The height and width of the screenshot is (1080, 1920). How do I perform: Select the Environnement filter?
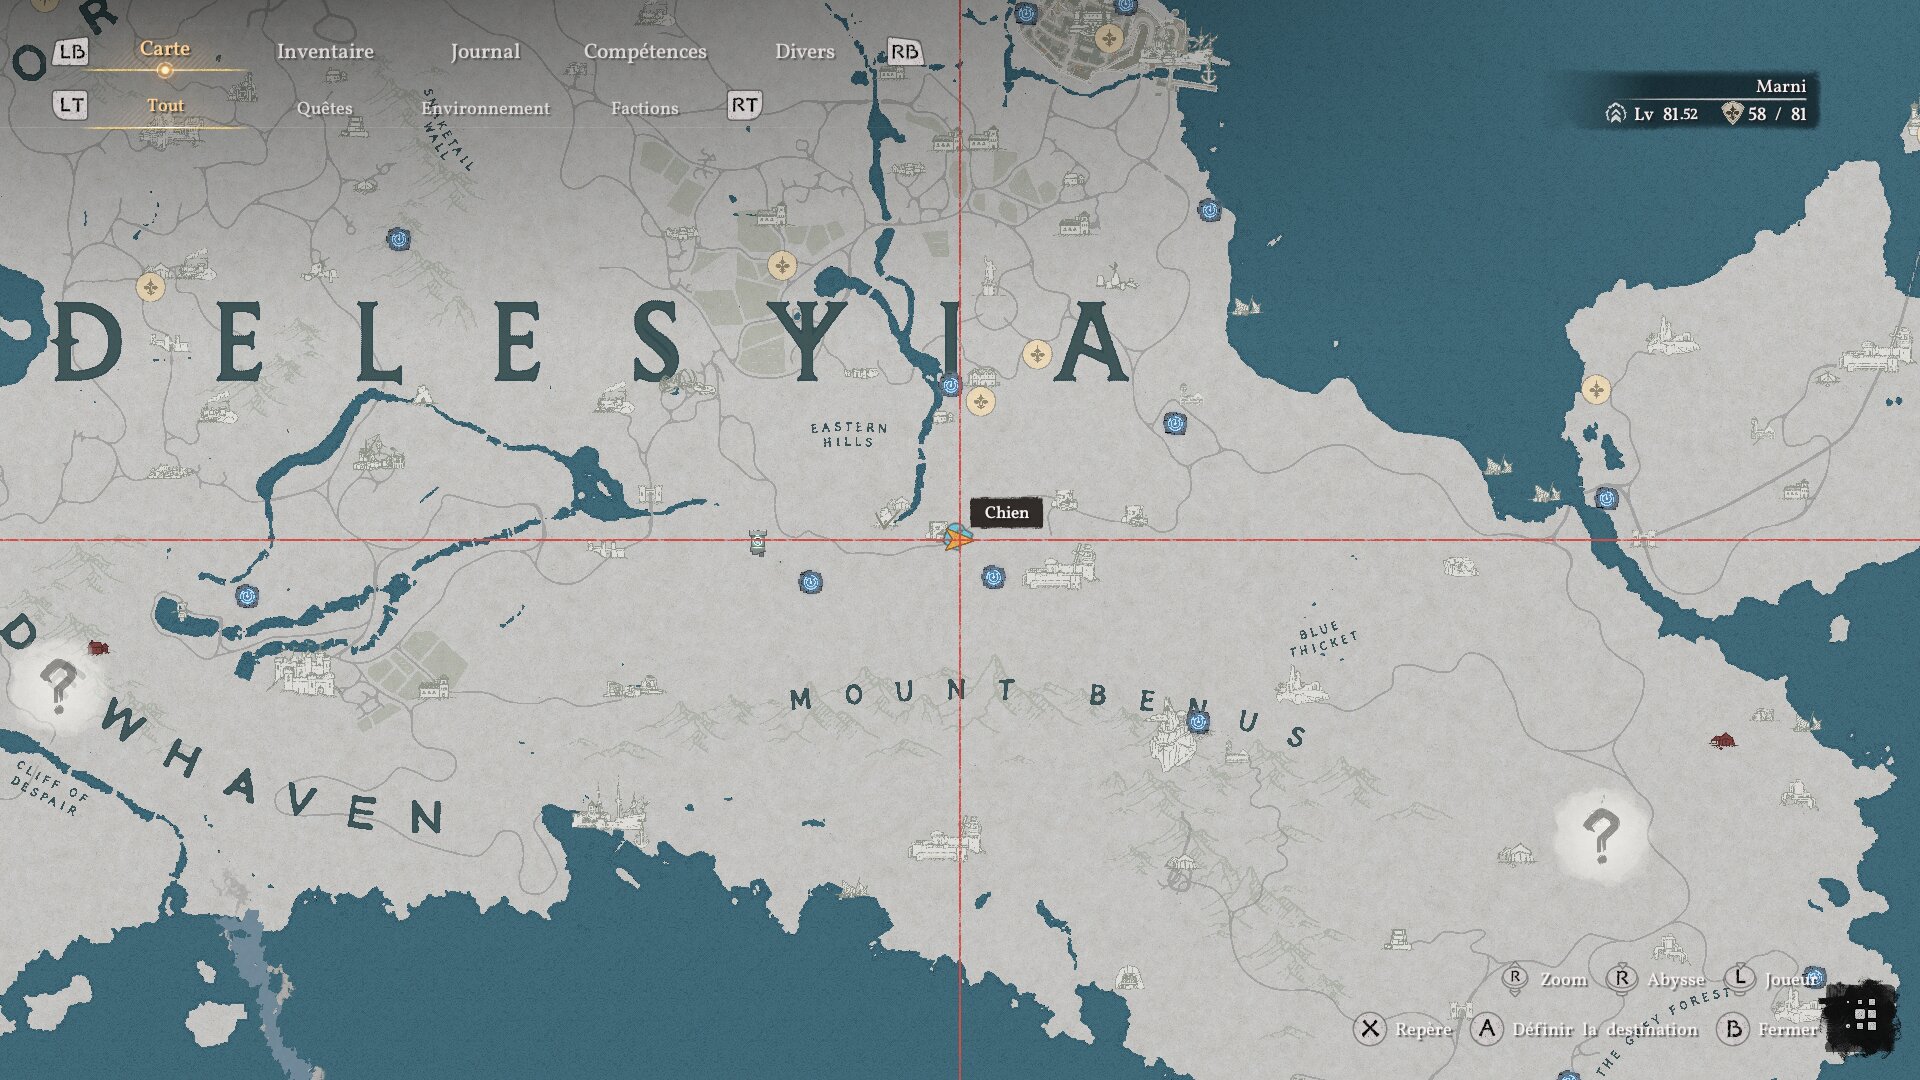click(485, 108)
